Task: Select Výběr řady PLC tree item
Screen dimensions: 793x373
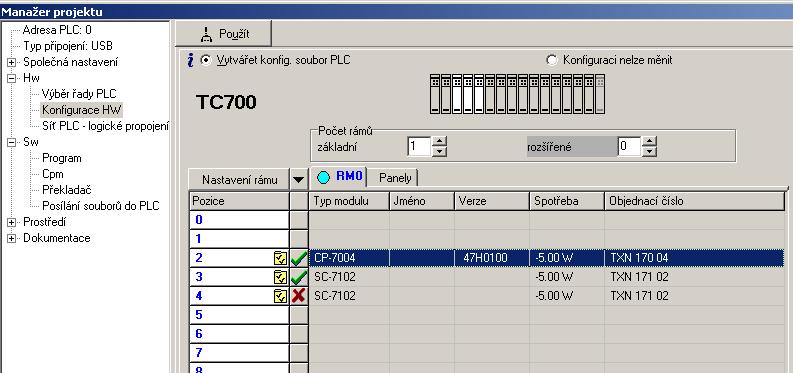Action: 79,94
